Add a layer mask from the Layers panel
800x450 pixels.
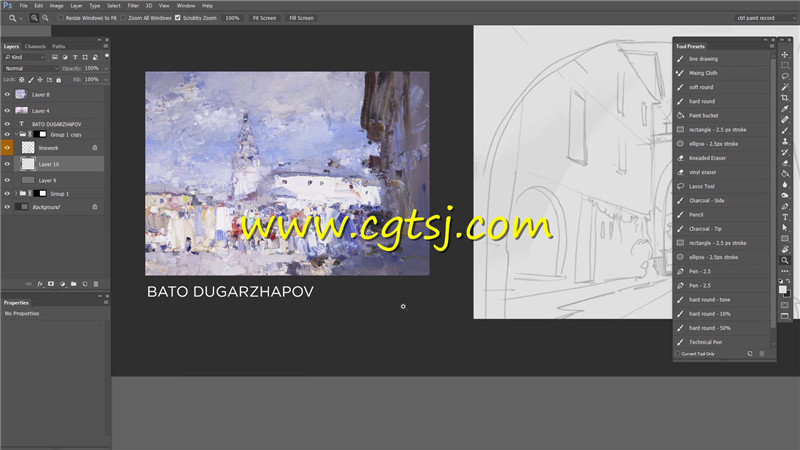(x=51, y=284)
